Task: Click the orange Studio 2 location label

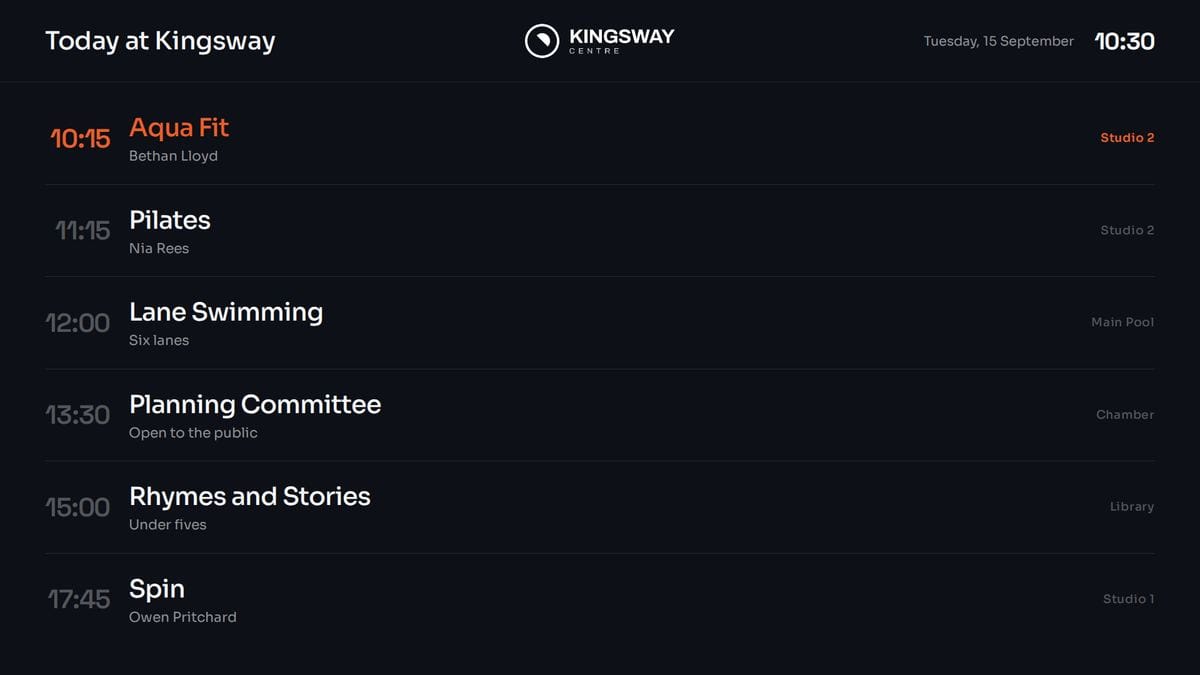Action: (1127, 138)
